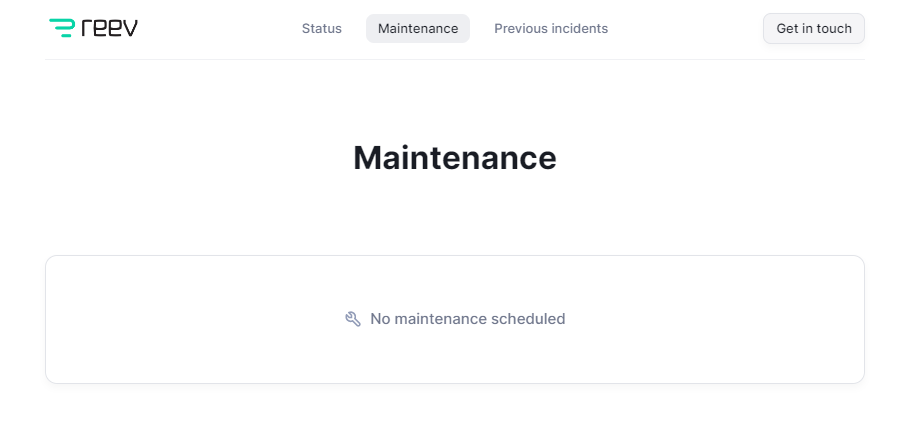Open the Status tab
This screenshot has height=427, width=906.
coord(321,29)
